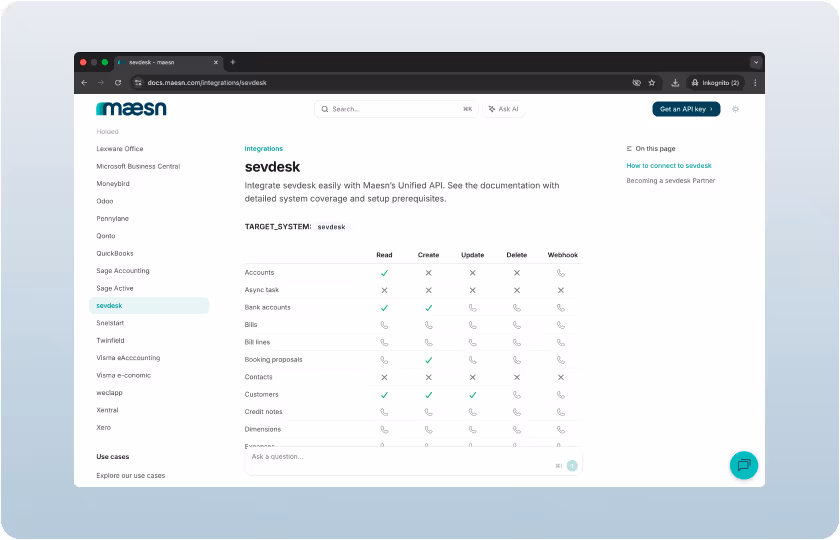Open Visma eAcccounting in sidebar

coord(128,357)
